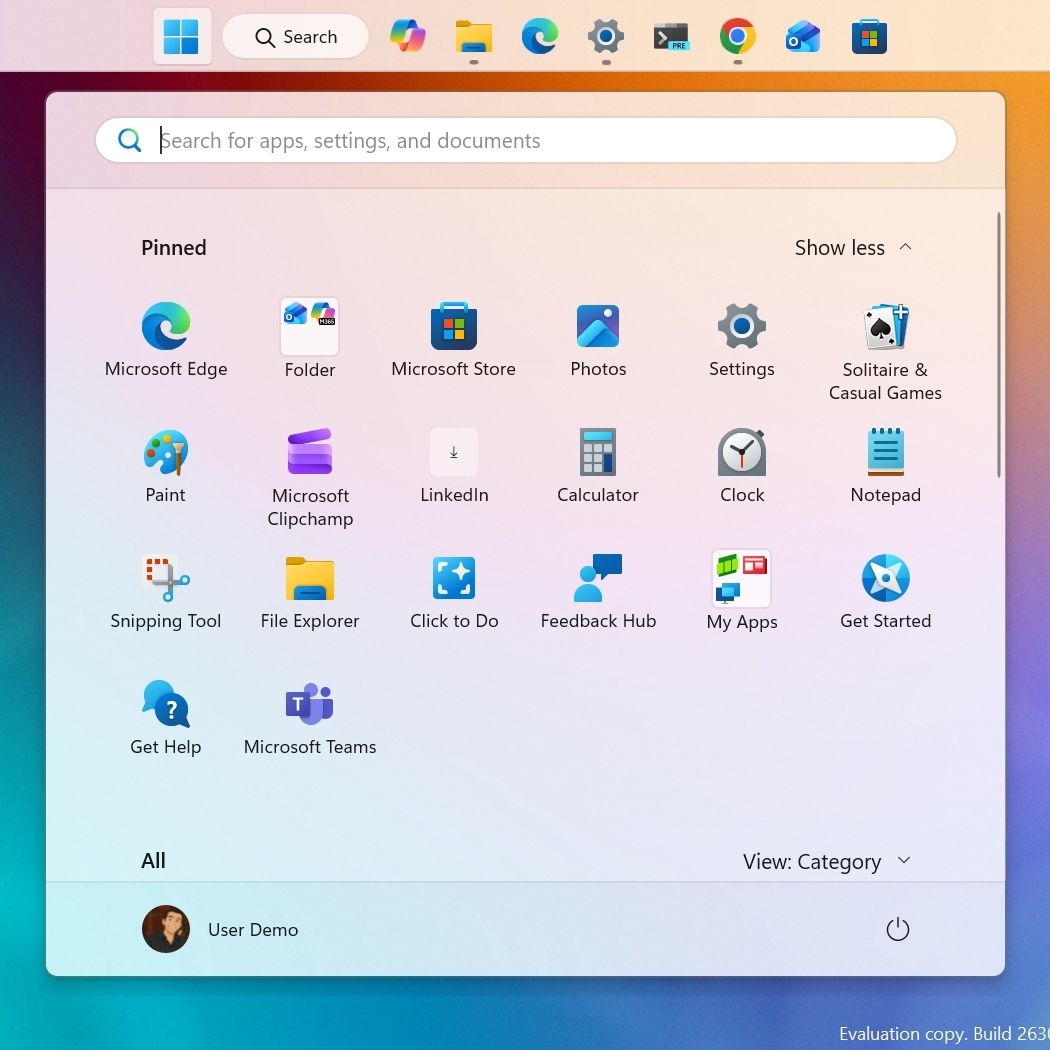
Task: Open Terminal Preview on the taskbar
Action: [671, 36]
